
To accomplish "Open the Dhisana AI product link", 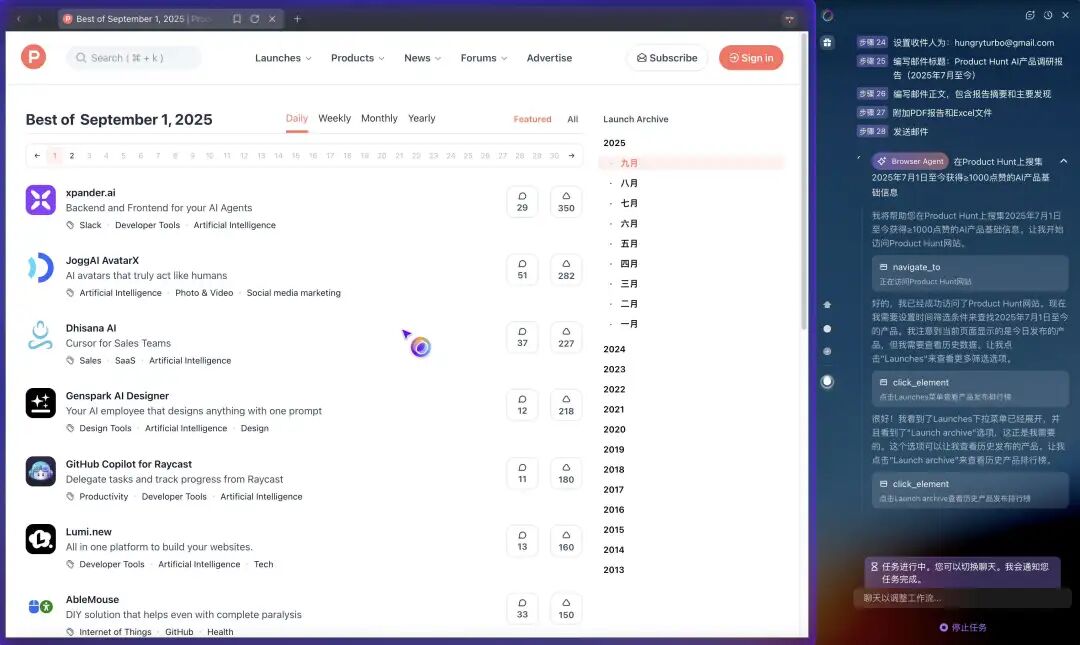I will pos(91,328).
